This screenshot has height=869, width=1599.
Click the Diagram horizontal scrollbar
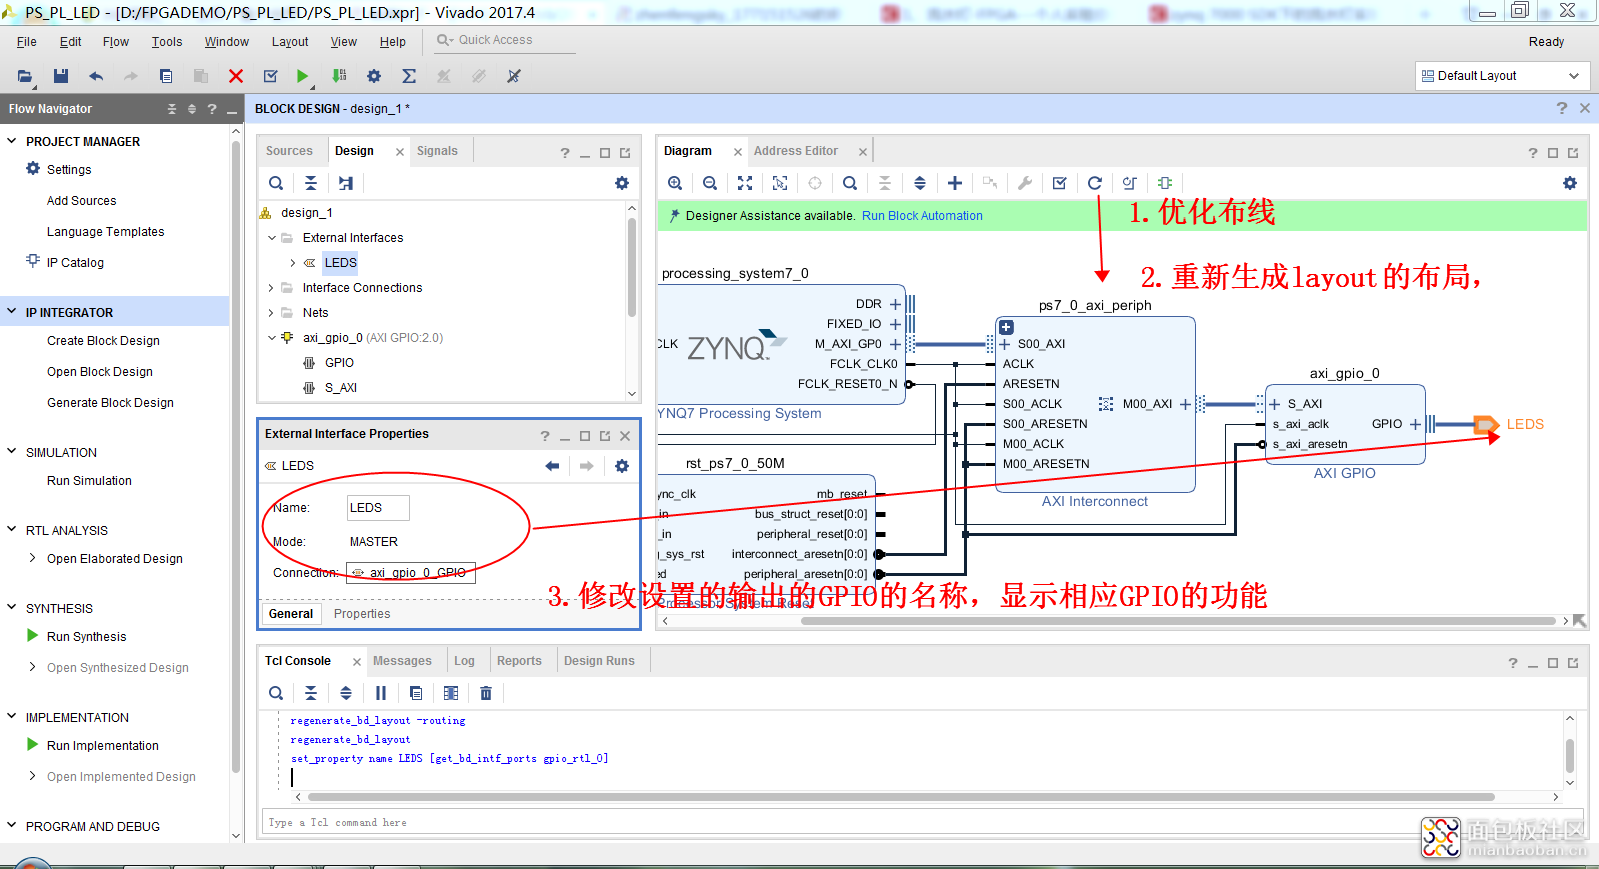coord(1178,621)
